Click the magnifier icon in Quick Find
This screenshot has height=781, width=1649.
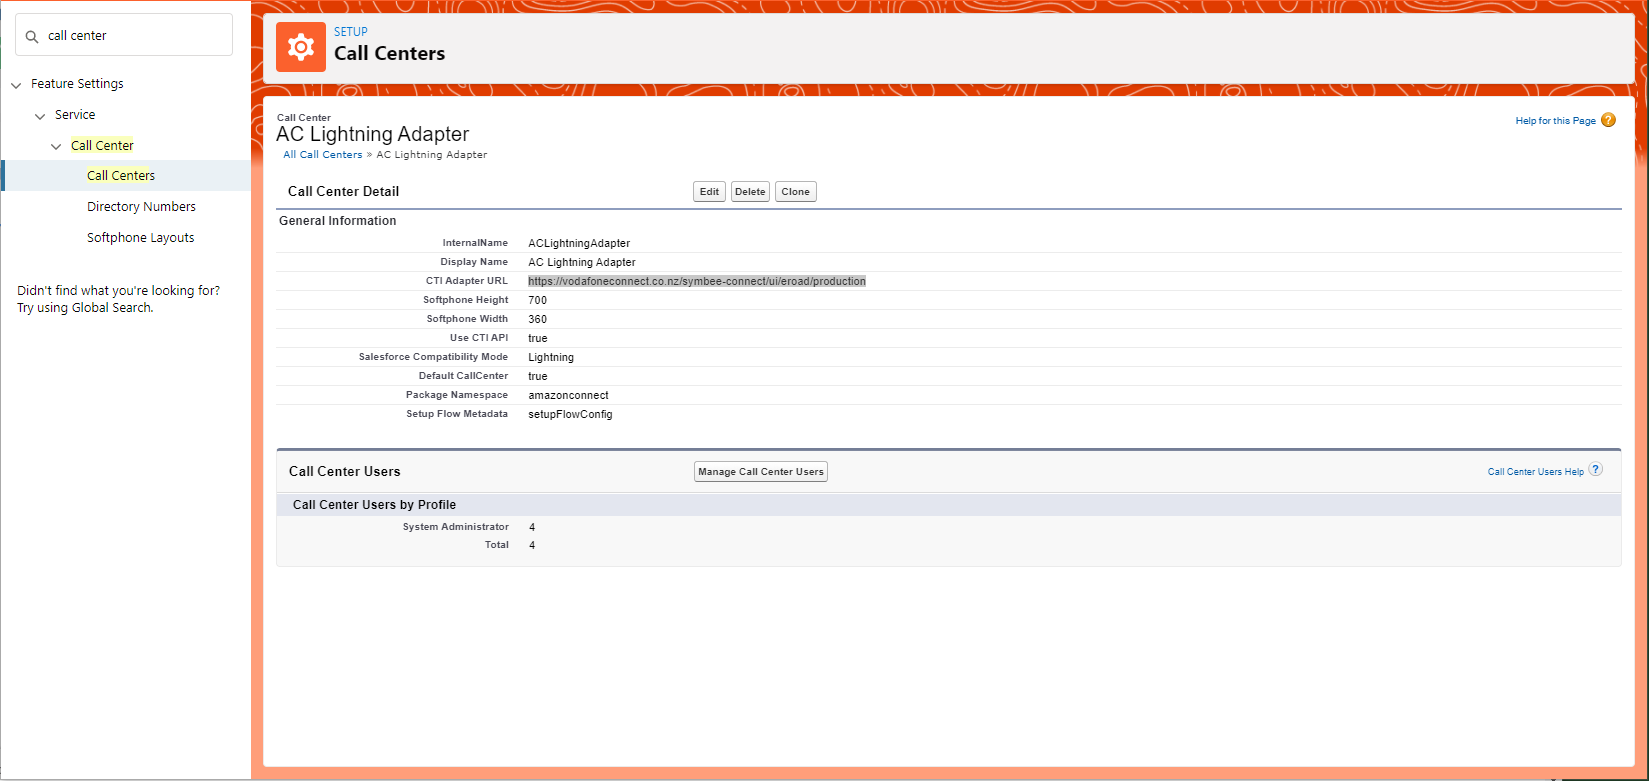pos(32,36)
